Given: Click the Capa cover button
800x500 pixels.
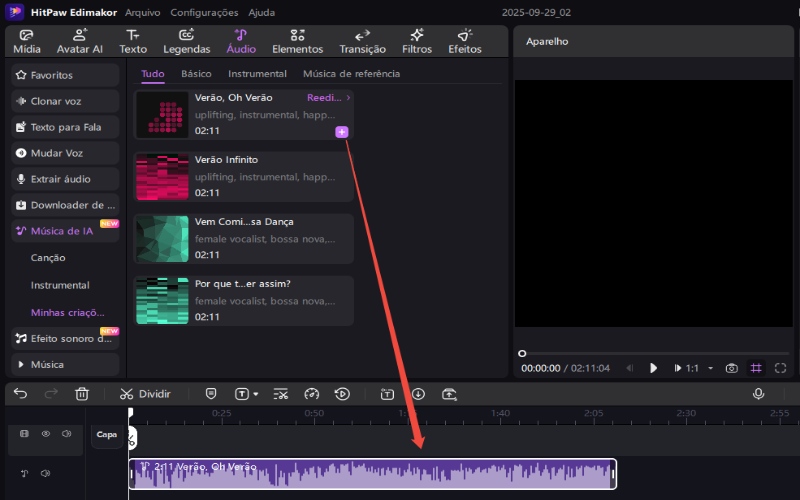Looking at the screenshot, I should click(107, 435).
